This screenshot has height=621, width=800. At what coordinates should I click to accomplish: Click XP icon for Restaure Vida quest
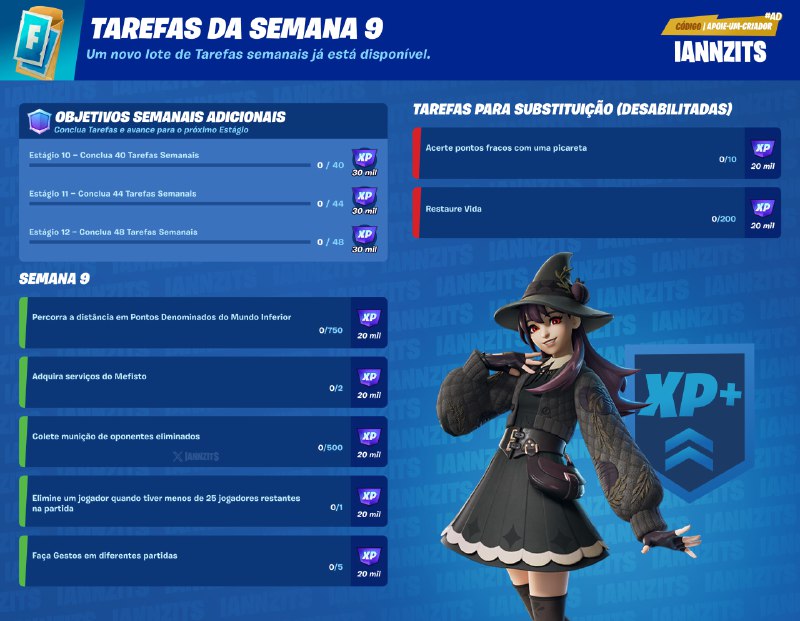pyautogui.click(x=763, y=208)
